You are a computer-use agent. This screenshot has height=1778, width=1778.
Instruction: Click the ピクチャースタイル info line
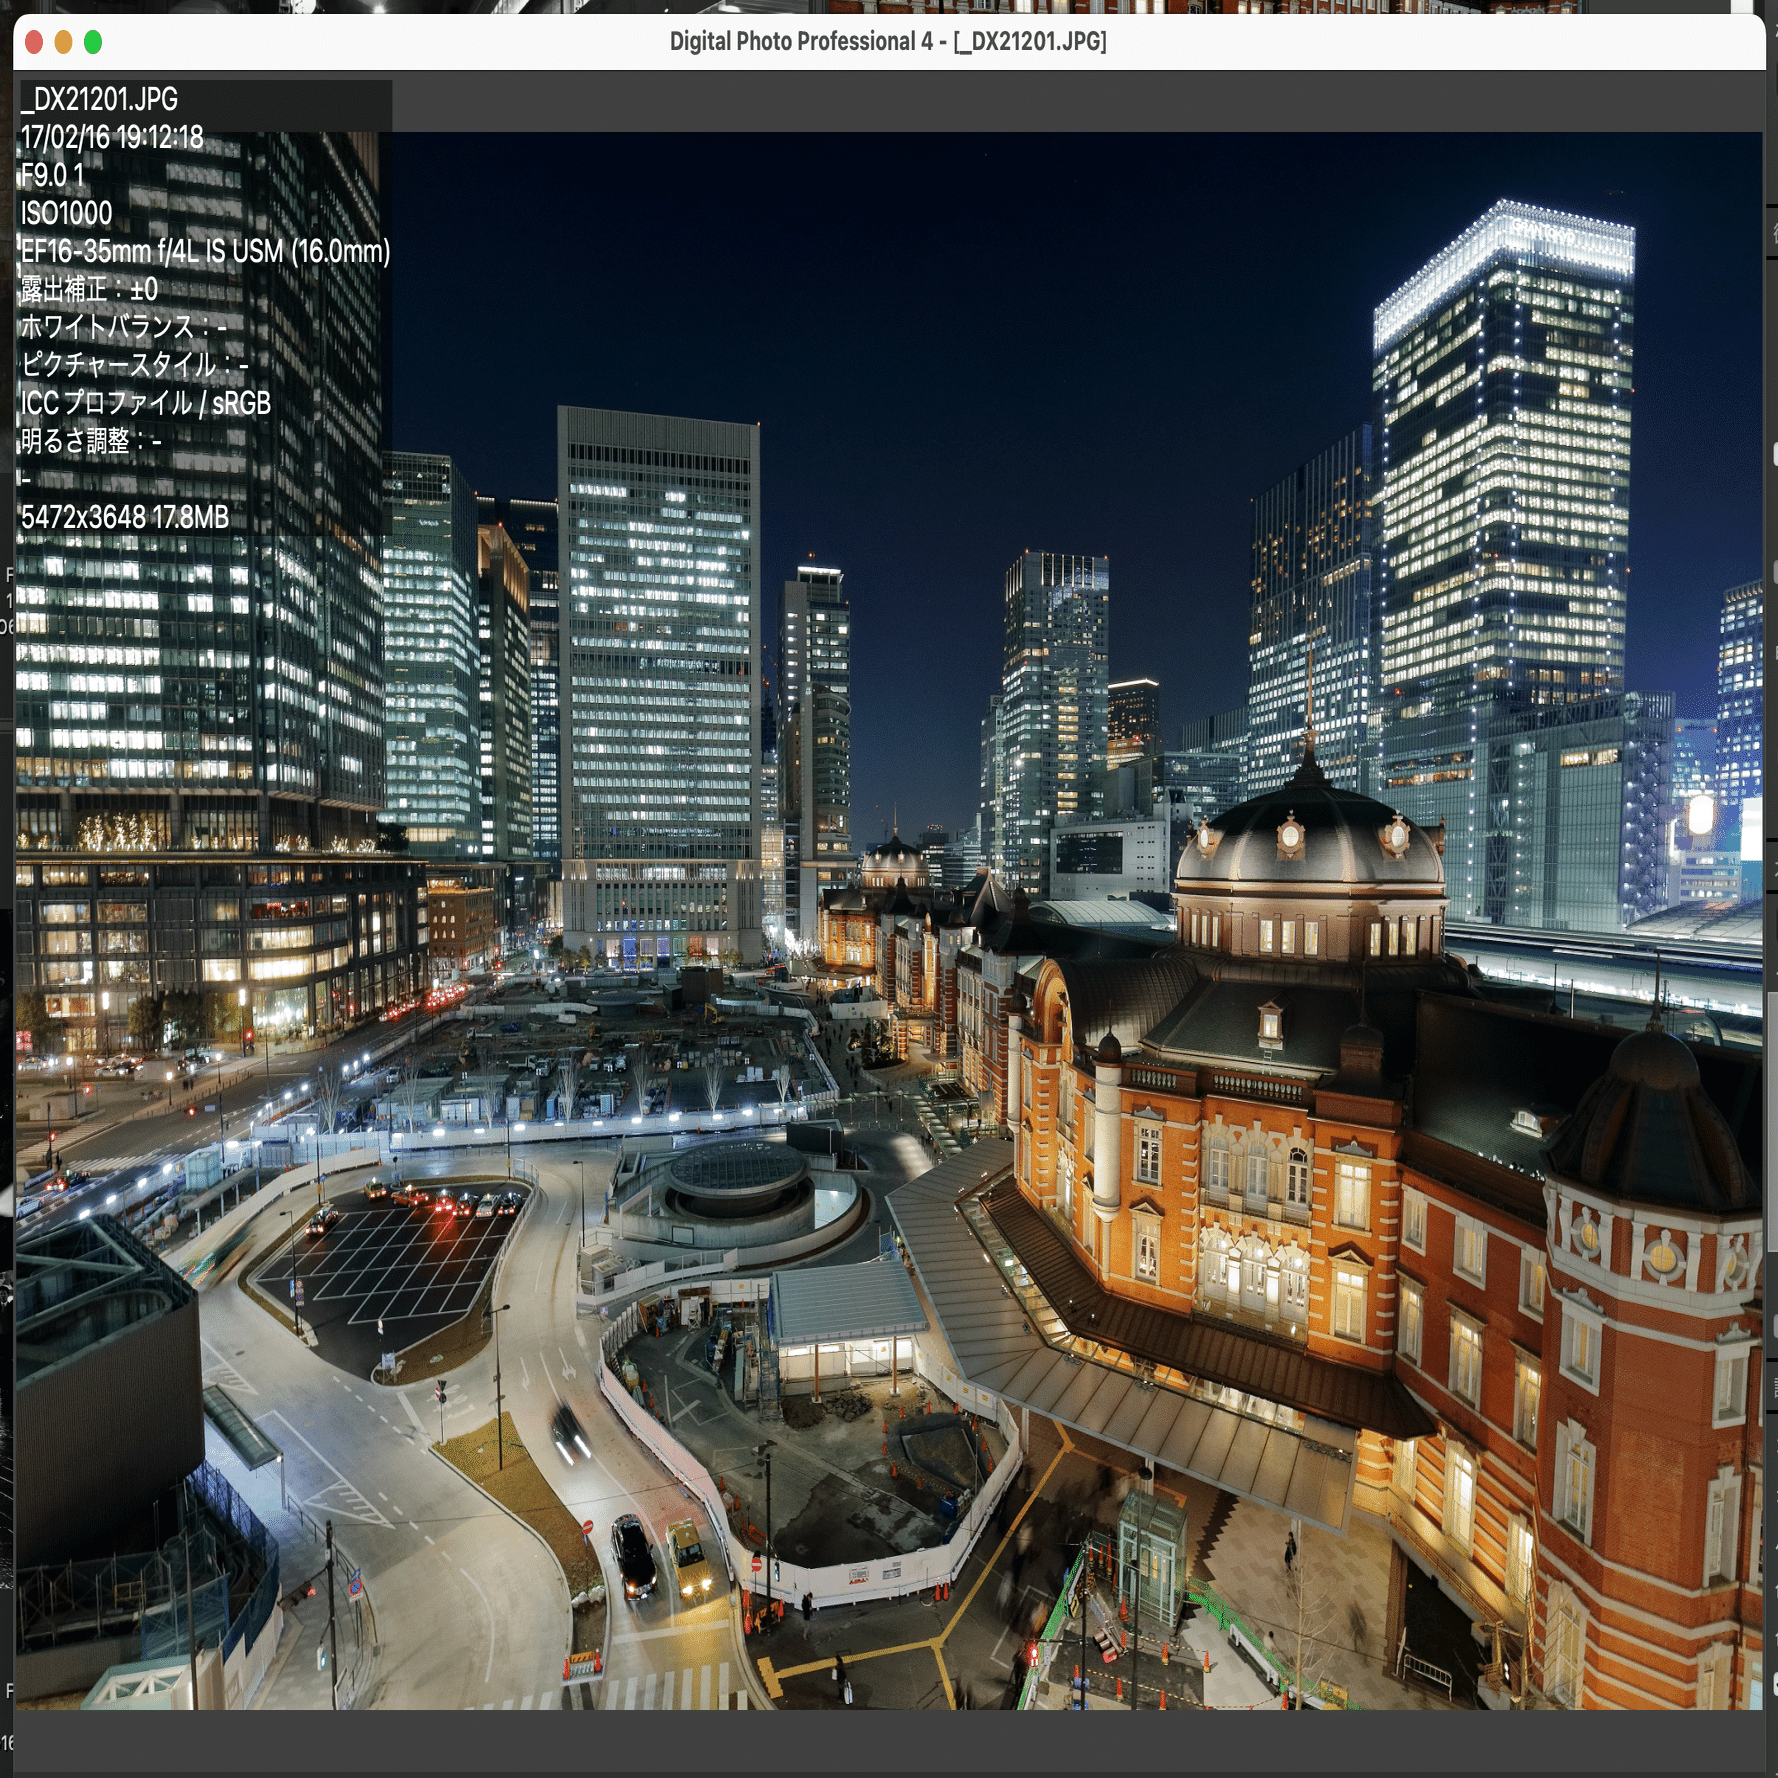135,365
